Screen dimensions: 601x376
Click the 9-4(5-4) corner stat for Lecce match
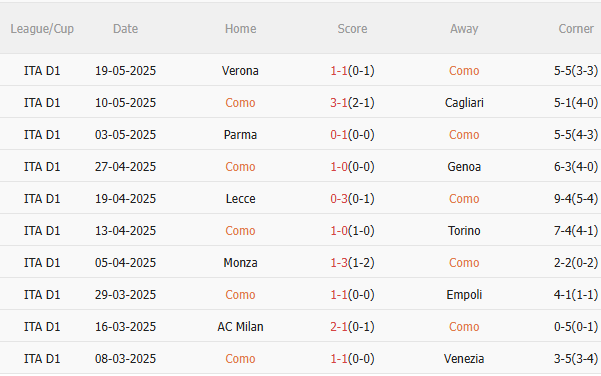(576, 199)
